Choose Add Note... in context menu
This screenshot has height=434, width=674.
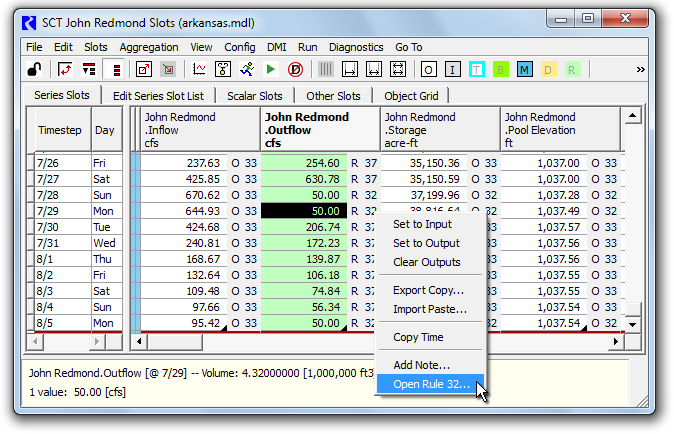[431, 365]
